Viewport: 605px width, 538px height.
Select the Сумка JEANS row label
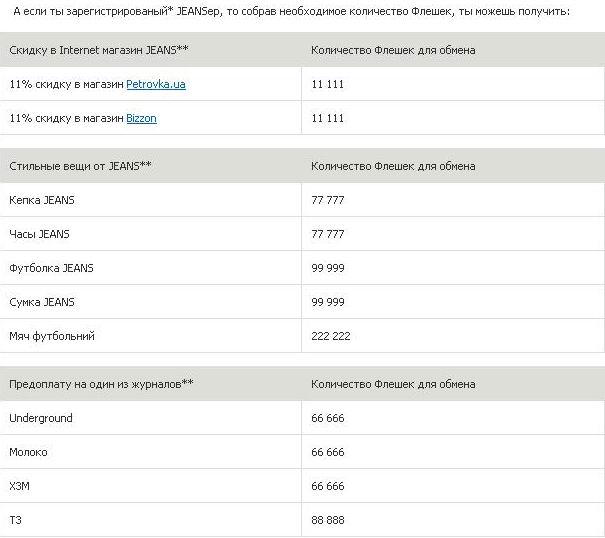[x=42, y=302]
